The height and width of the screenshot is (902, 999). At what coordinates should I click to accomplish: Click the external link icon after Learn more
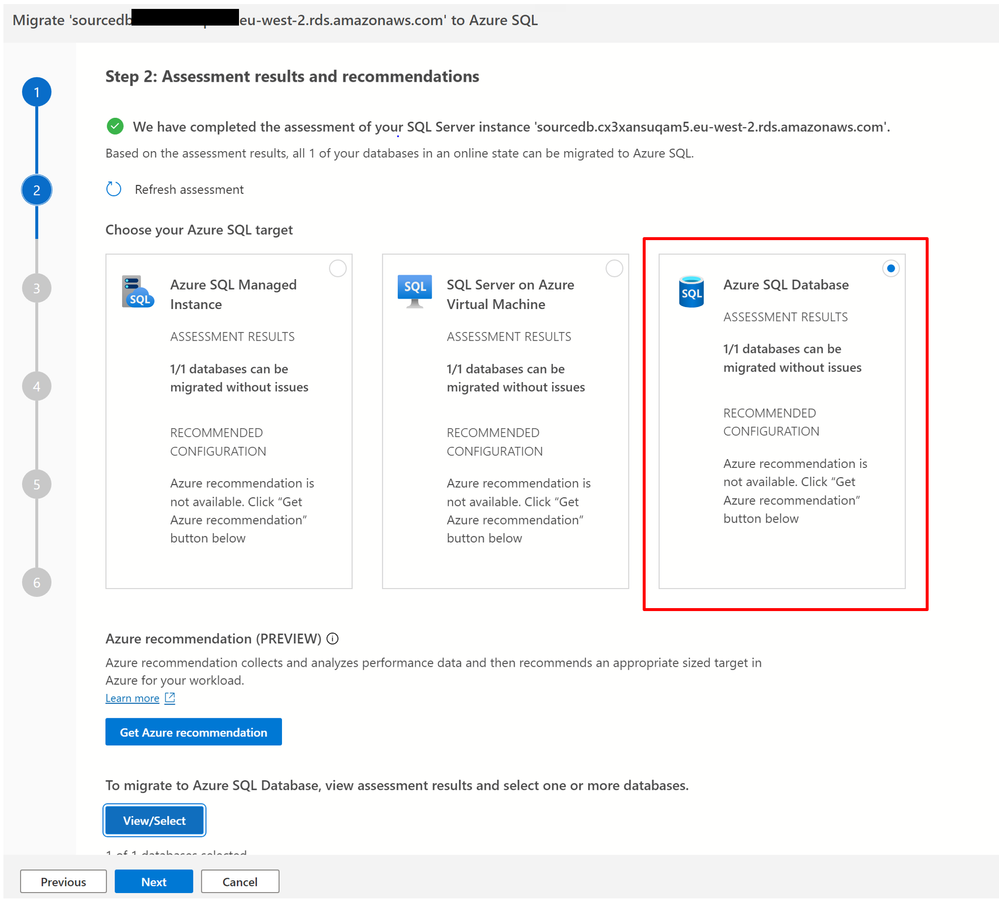click(169, 698)
